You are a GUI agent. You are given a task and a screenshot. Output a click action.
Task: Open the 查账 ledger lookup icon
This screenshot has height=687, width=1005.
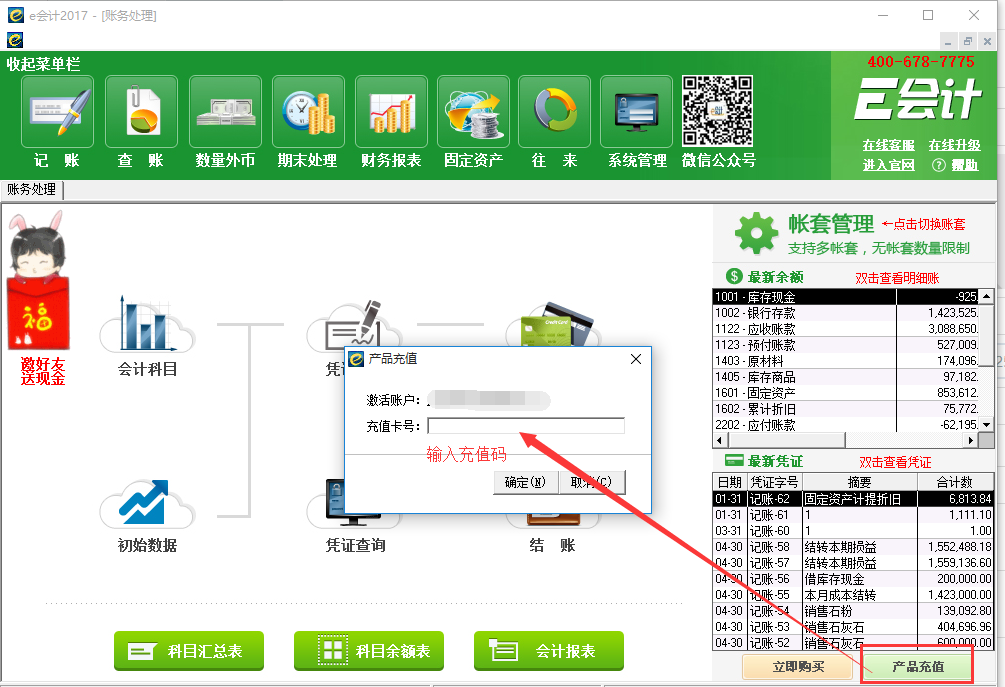141,112
